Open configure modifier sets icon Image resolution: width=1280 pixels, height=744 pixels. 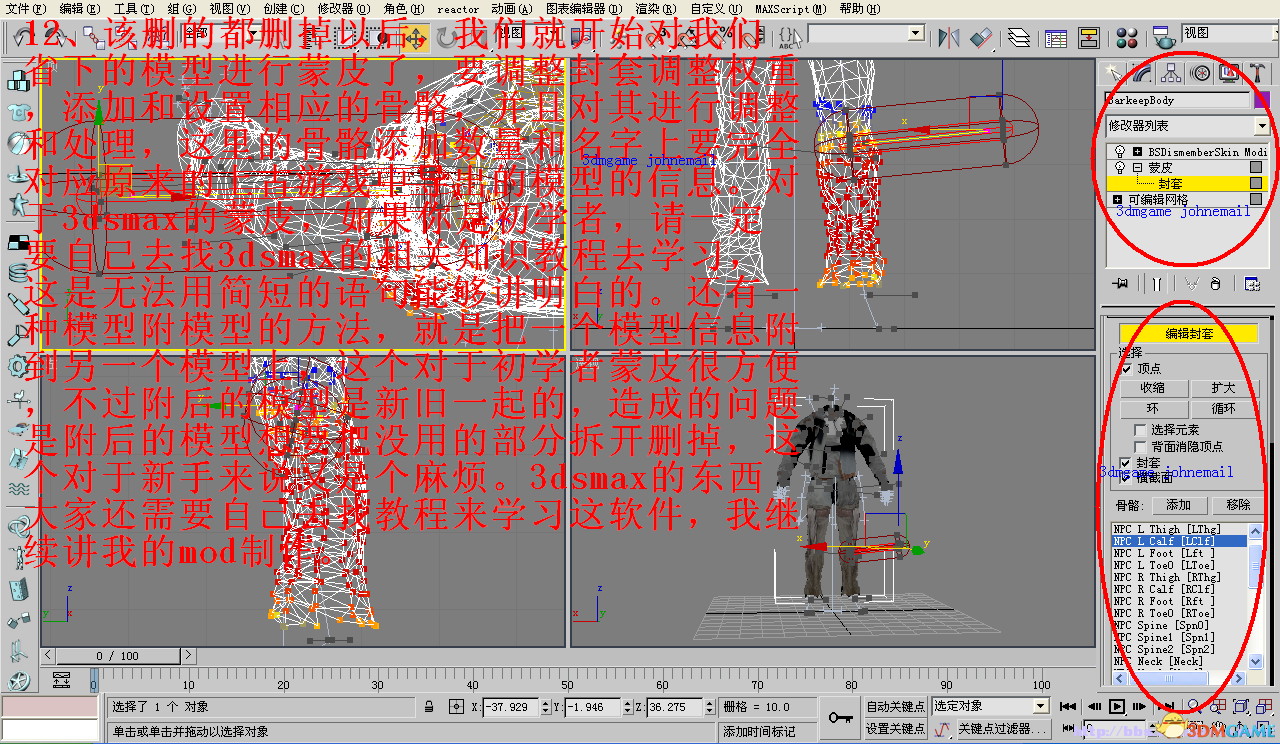tap(1252, 284)
